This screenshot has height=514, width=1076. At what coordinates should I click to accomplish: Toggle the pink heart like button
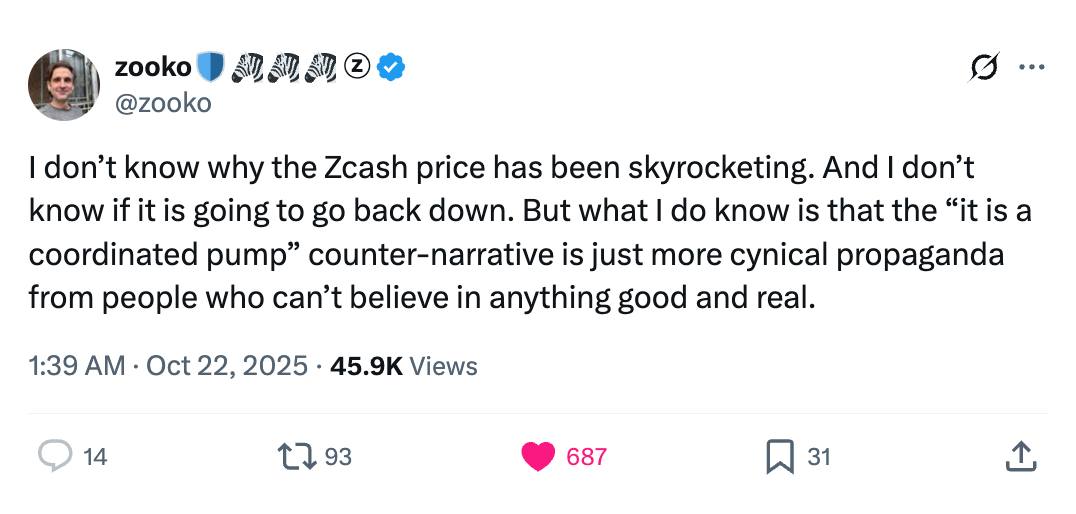(538, 457)
